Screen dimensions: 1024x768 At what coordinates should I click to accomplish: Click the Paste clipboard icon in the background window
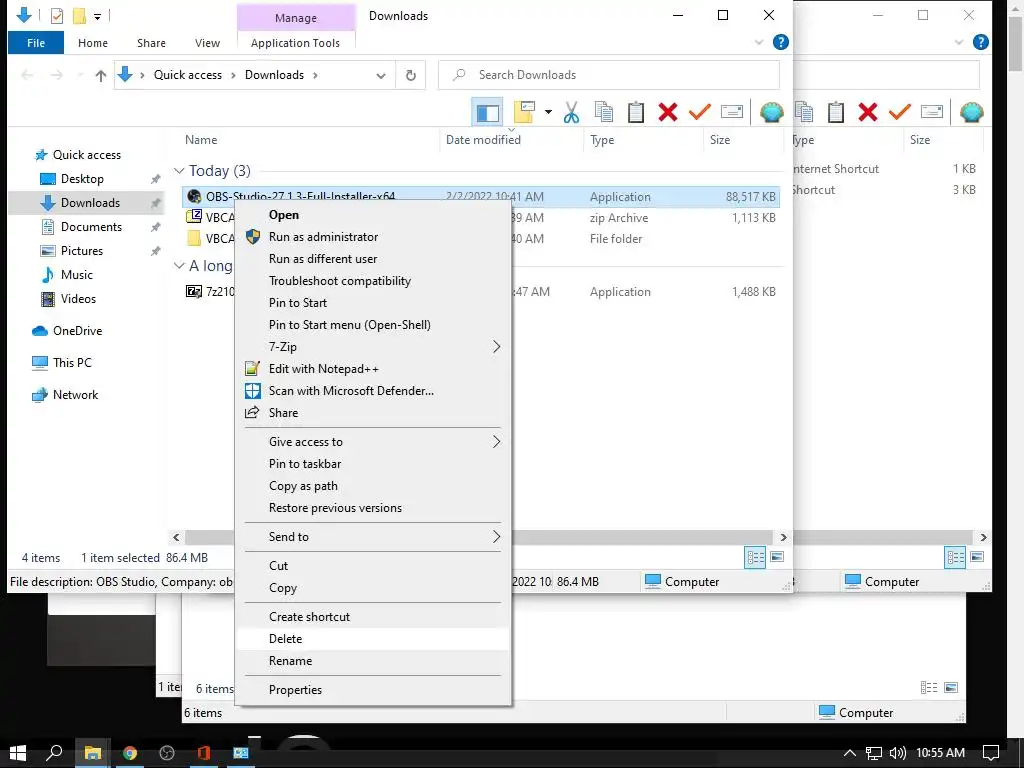pyautogui.click(x=836, y=112)
